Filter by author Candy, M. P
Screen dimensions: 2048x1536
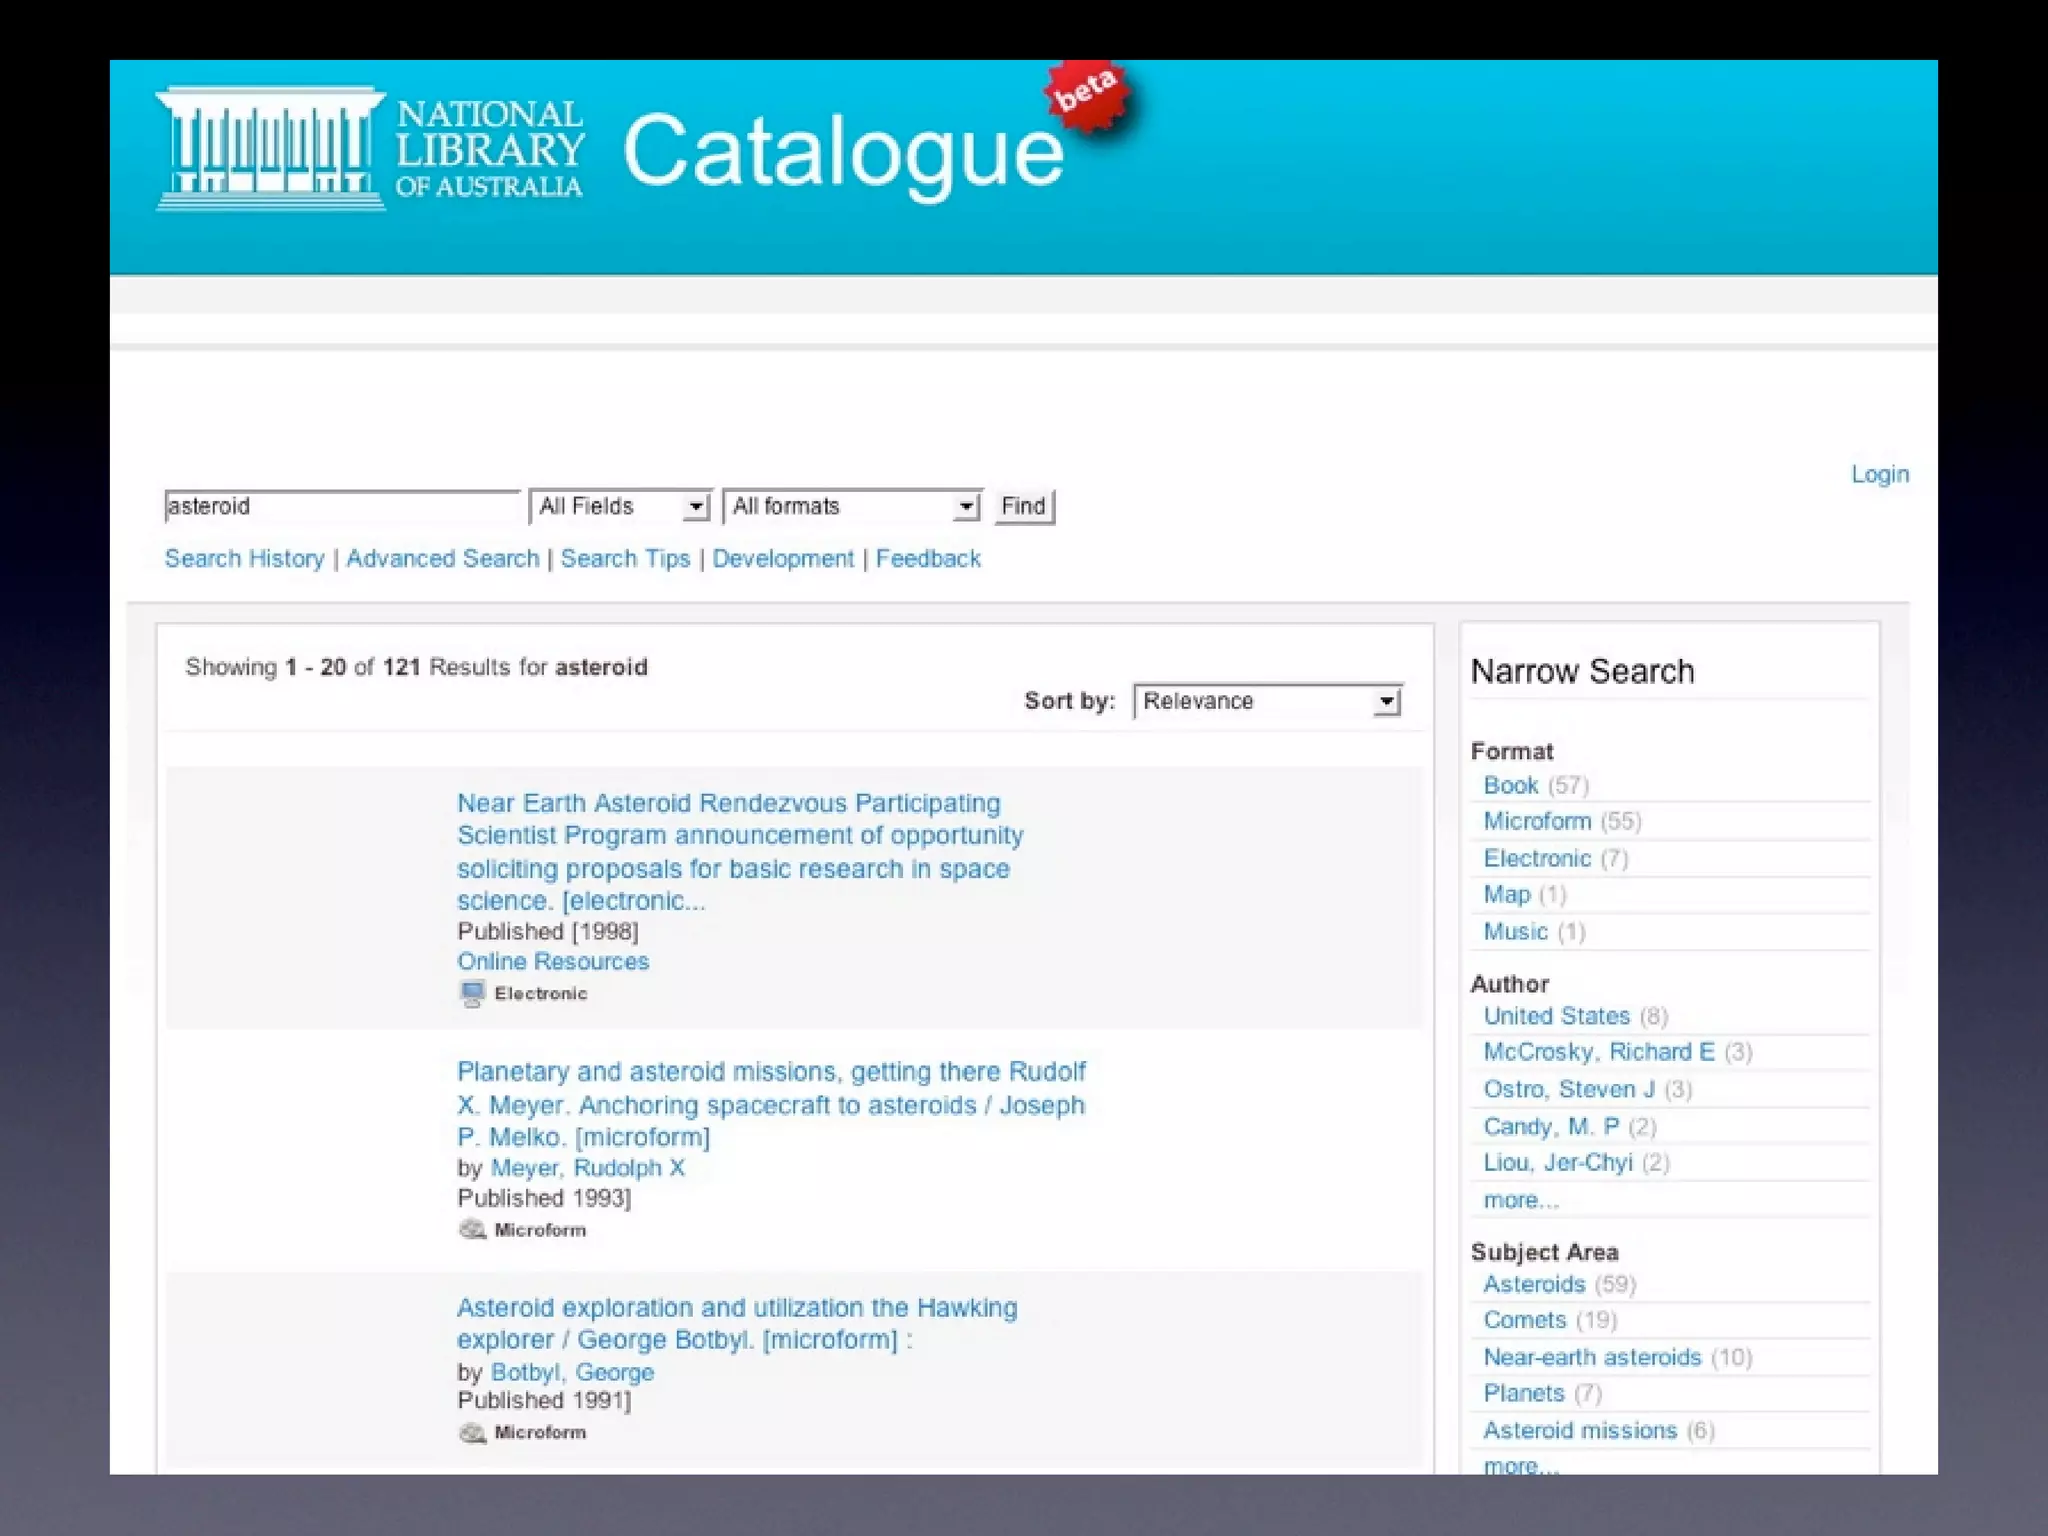pyautogui.click(x=1551, y=1126)
